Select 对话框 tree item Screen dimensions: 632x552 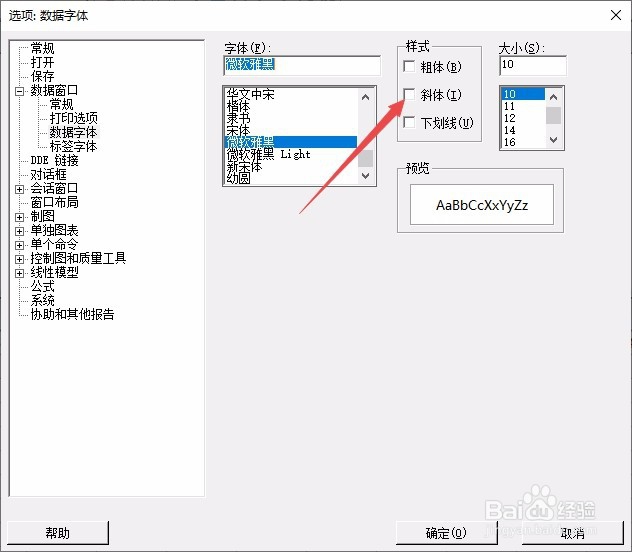click(48, 174)
